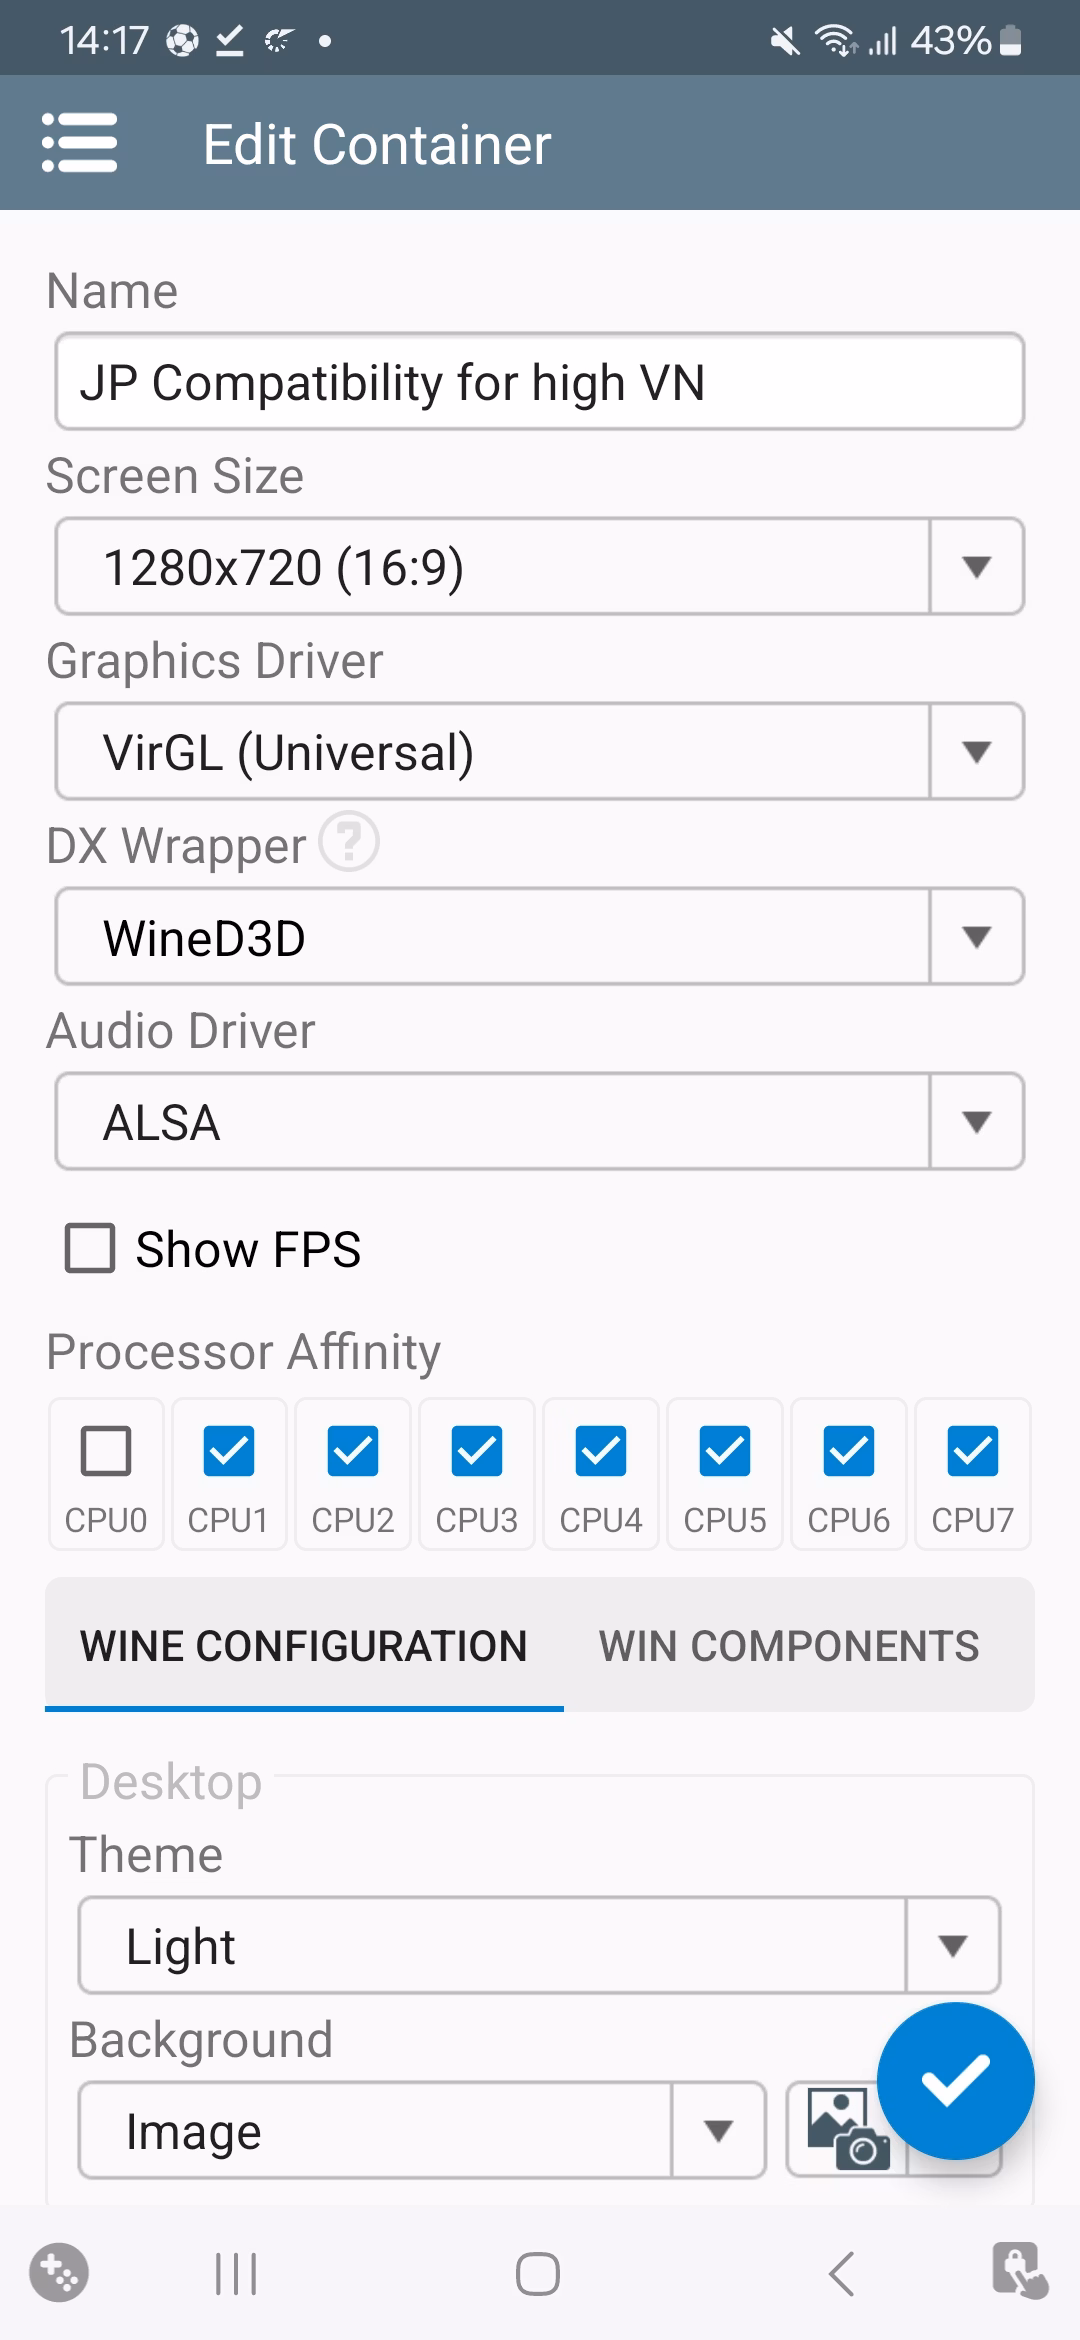Open the Theme dropdown showing Light
The height and width of the screenshot is (2340, 1080).
coord(540,1946)
